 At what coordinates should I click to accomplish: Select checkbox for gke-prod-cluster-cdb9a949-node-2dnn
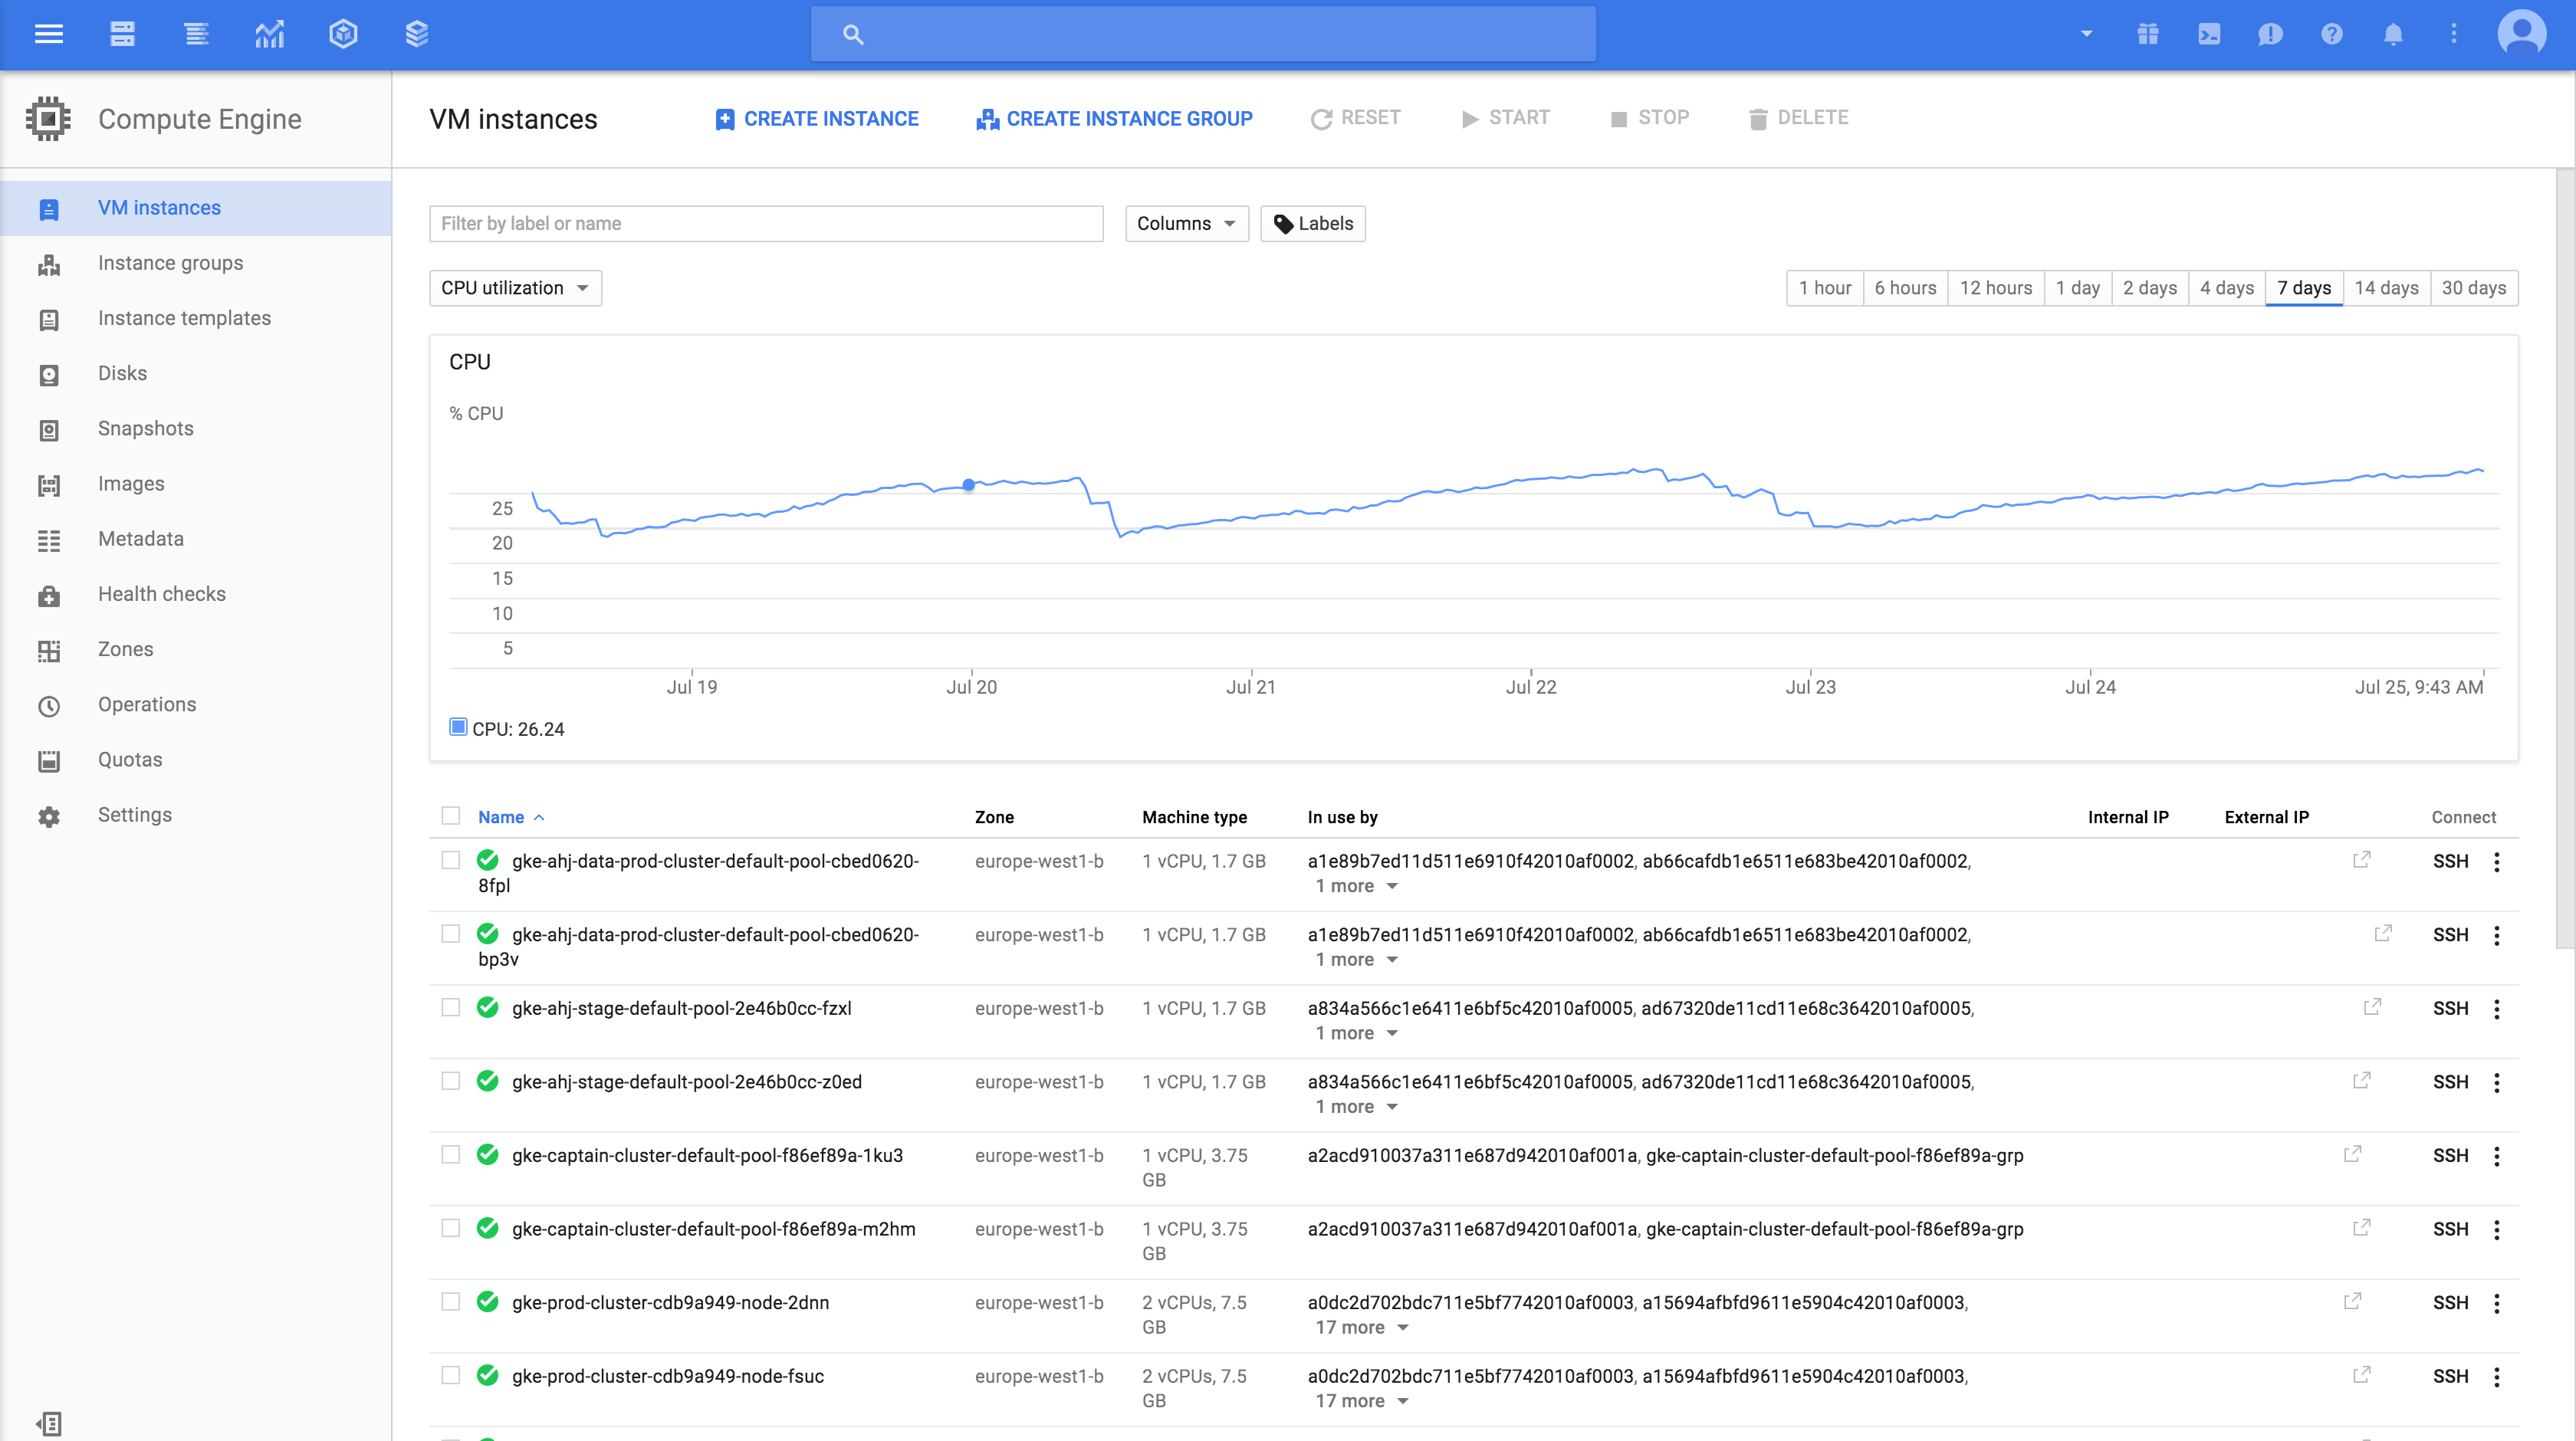(451, 1302)
